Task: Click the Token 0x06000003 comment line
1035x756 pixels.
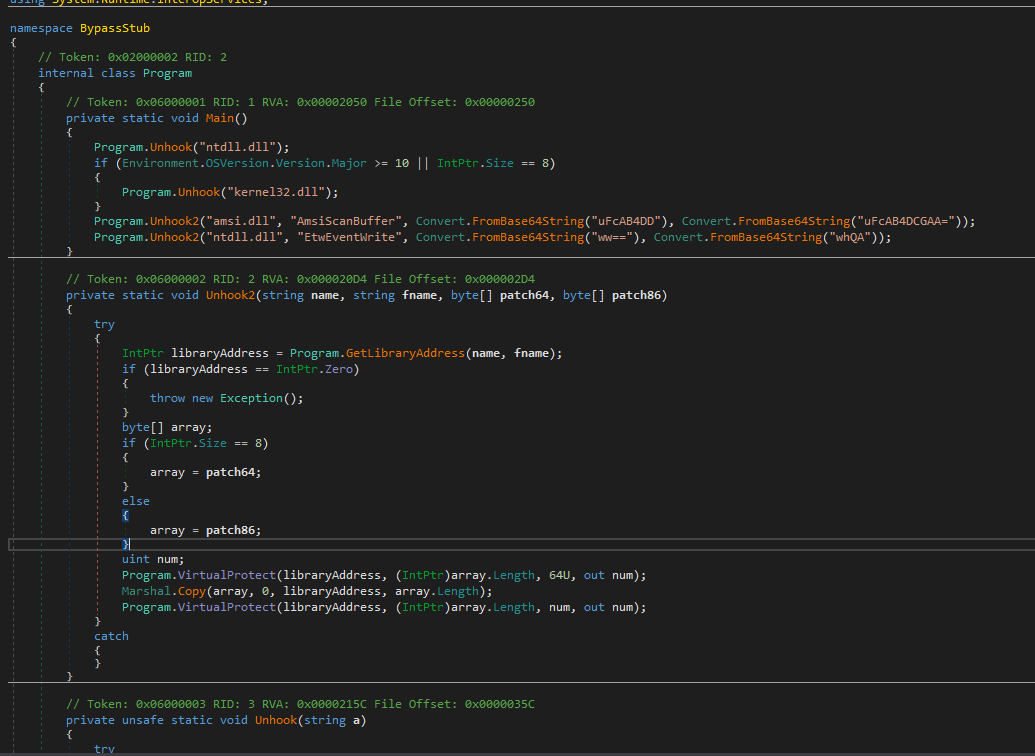Action: point(300,704)
